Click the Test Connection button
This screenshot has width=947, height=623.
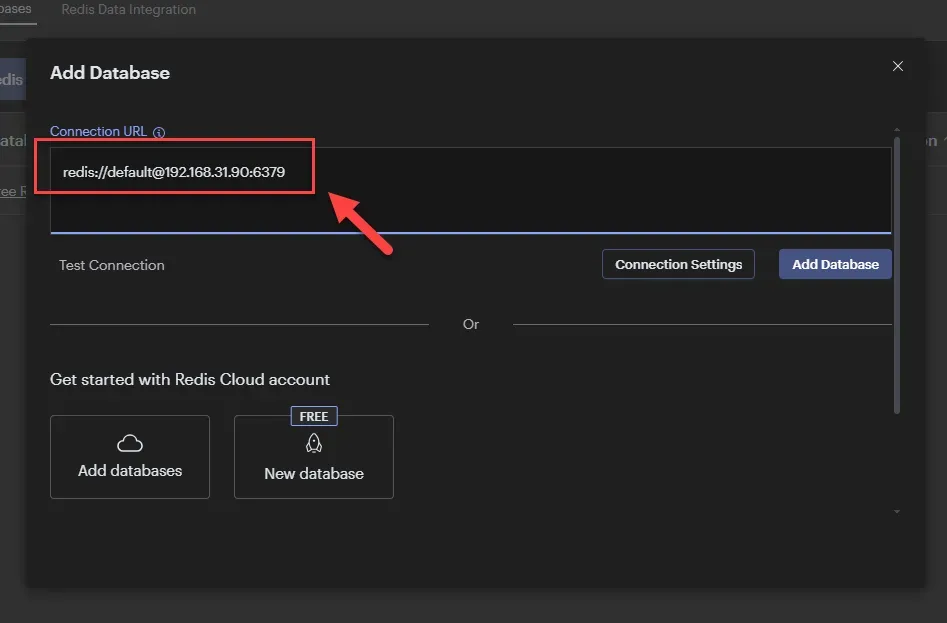[x=112, y=265]
